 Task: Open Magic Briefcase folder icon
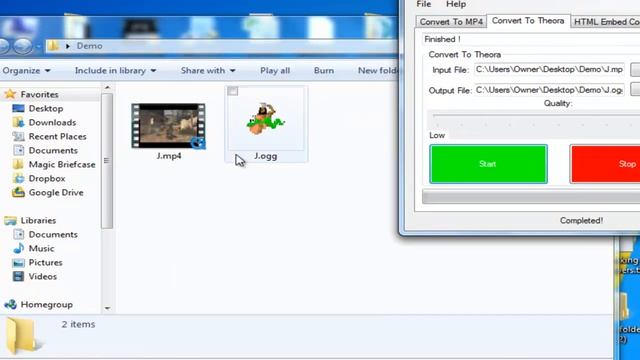18,164
